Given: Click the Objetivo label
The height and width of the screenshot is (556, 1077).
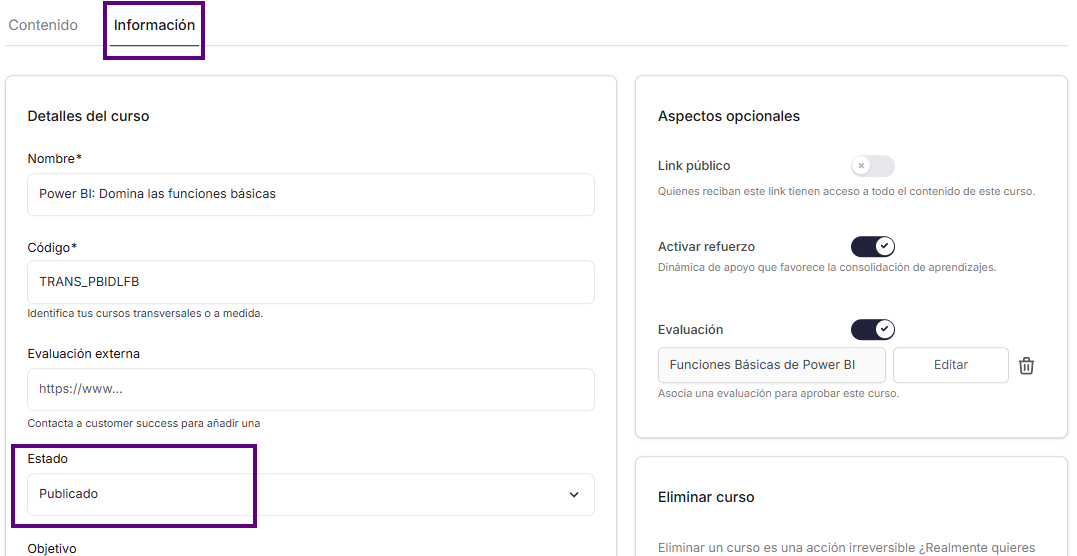Looking at the screenshot, I should [x=52, y=548].
